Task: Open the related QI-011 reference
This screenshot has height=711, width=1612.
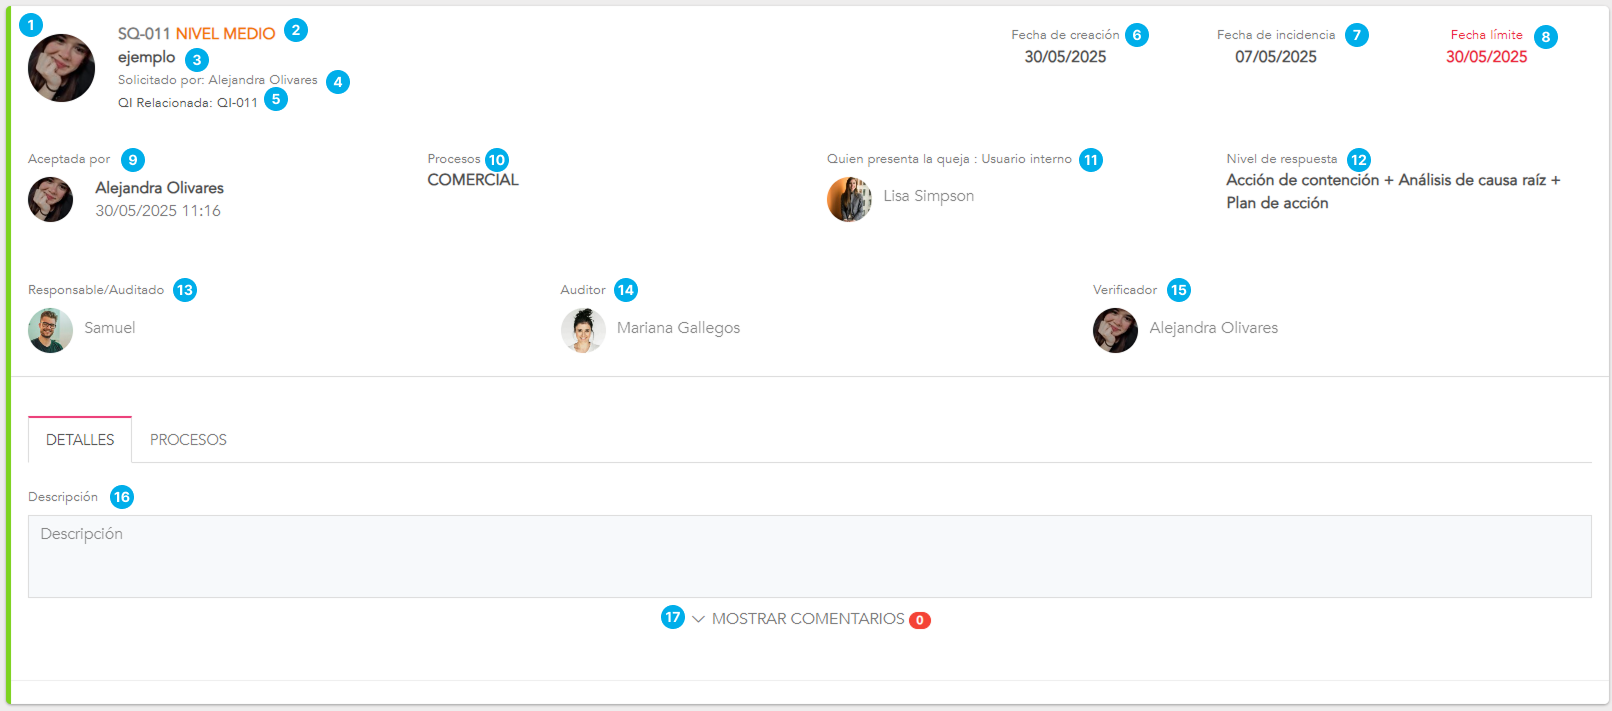Action: click(x=237, y=103)
